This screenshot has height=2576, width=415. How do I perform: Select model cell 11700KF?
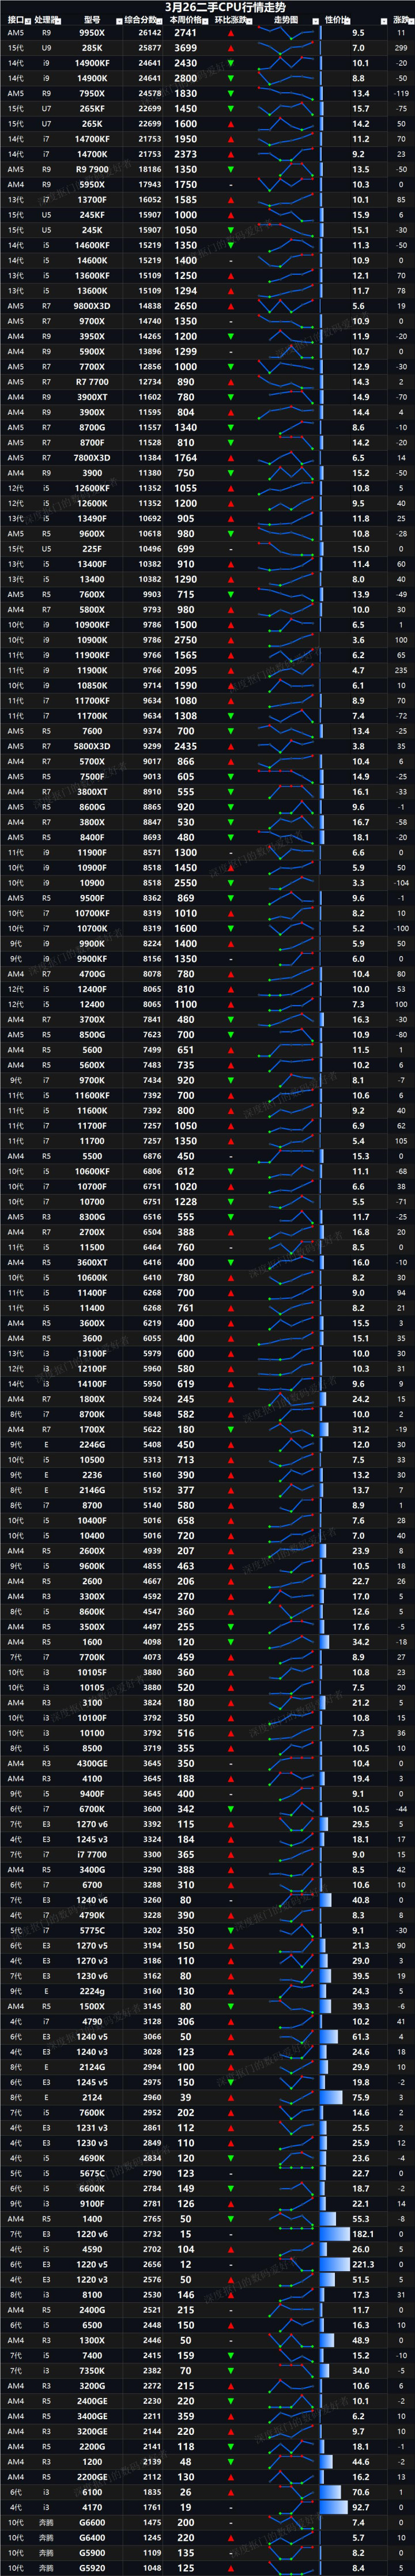point(92,700)
